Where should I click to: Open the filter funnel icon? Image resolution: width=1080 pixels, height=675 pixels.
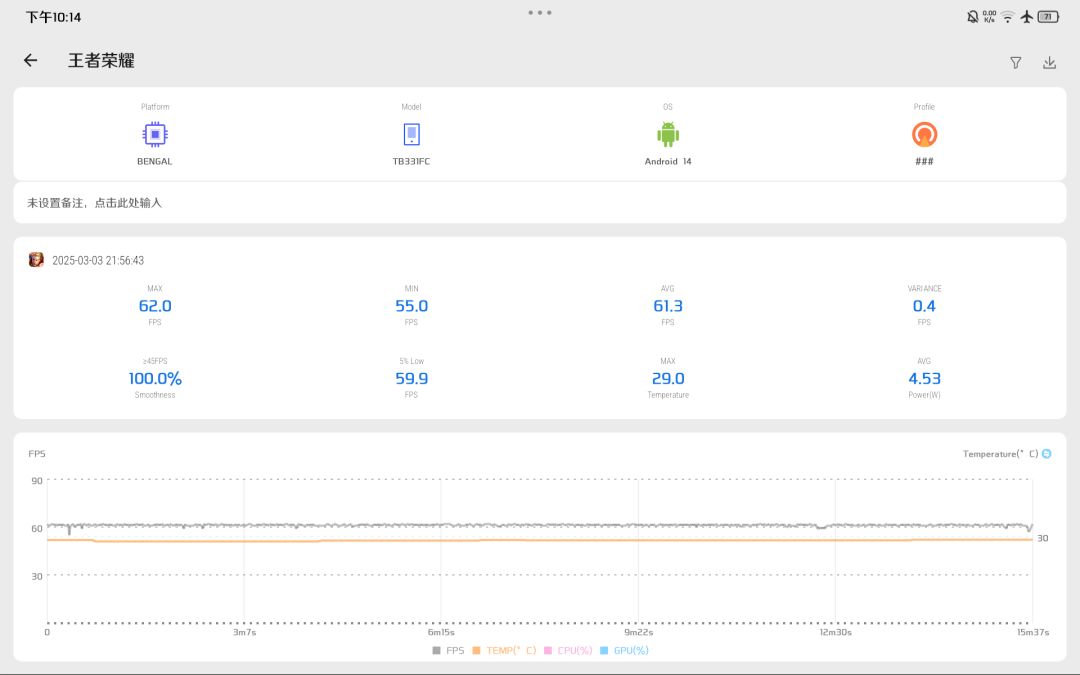(x=1015, y=63)
